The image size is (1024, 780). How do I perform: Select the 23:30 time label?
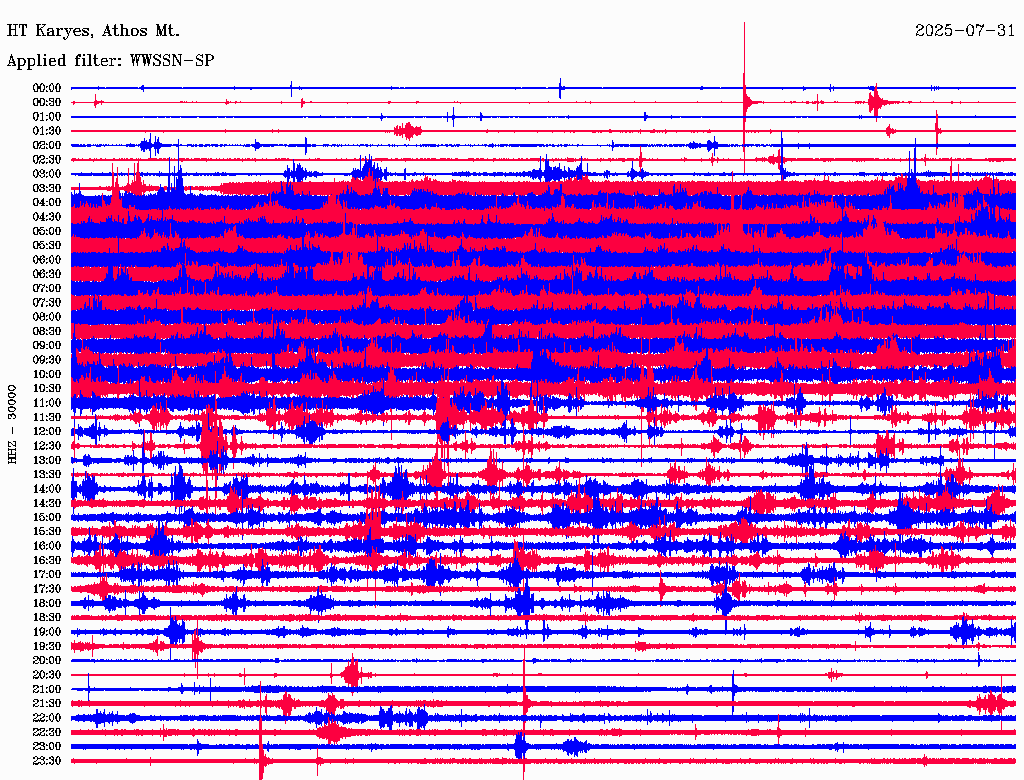(x=47, y=761)
